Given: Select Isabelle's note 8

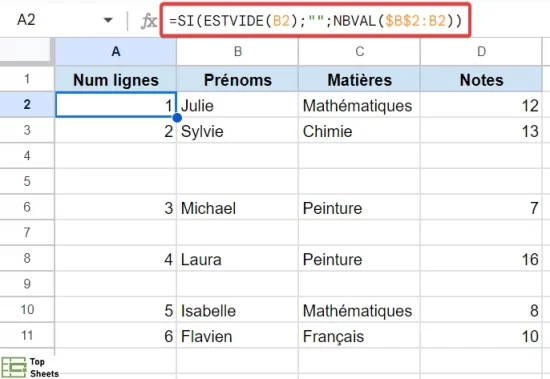Looking at the screenshot, I should [x=481, y=310].
